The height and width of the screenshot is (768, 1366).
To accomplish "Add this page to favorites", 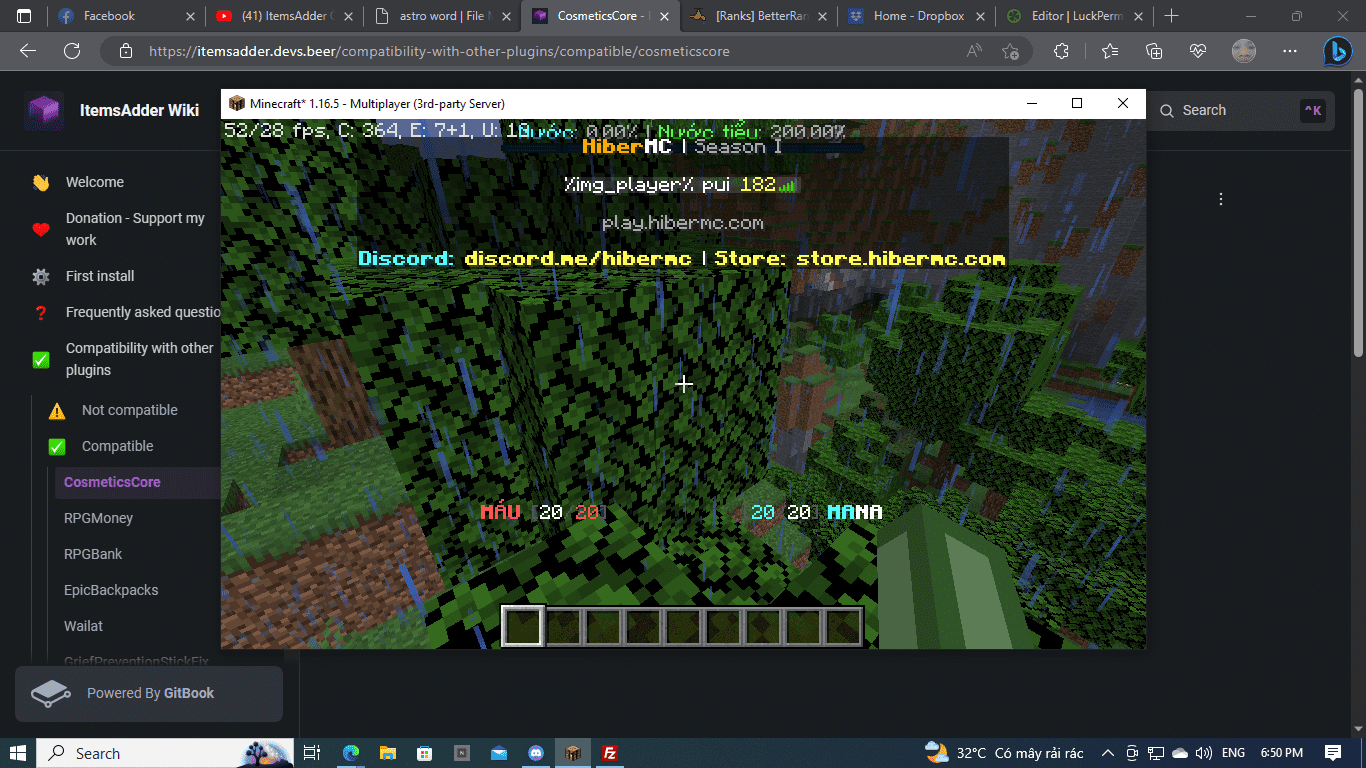I will point(1010,52).
